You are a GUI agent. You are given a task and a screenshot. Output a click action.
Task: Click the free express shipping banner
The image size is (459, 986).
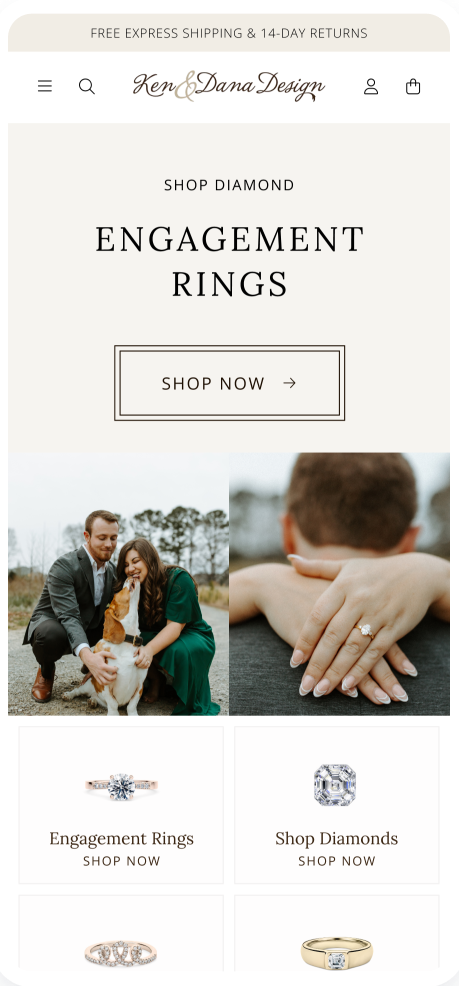(x=229, y=33)
